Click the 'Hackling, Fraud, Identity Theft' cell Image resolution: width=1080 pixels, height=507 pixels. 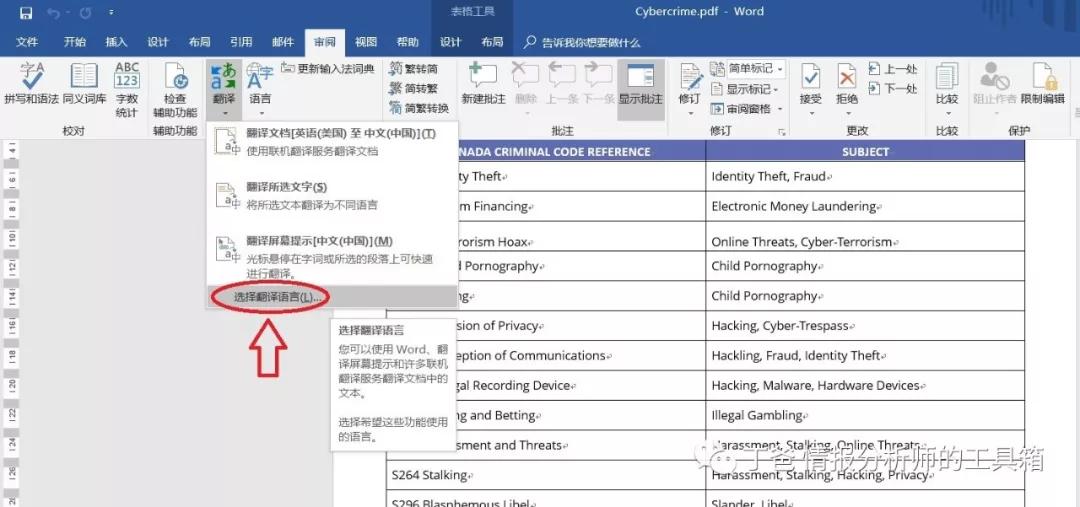pyautogui.click(x=865, y=355)
